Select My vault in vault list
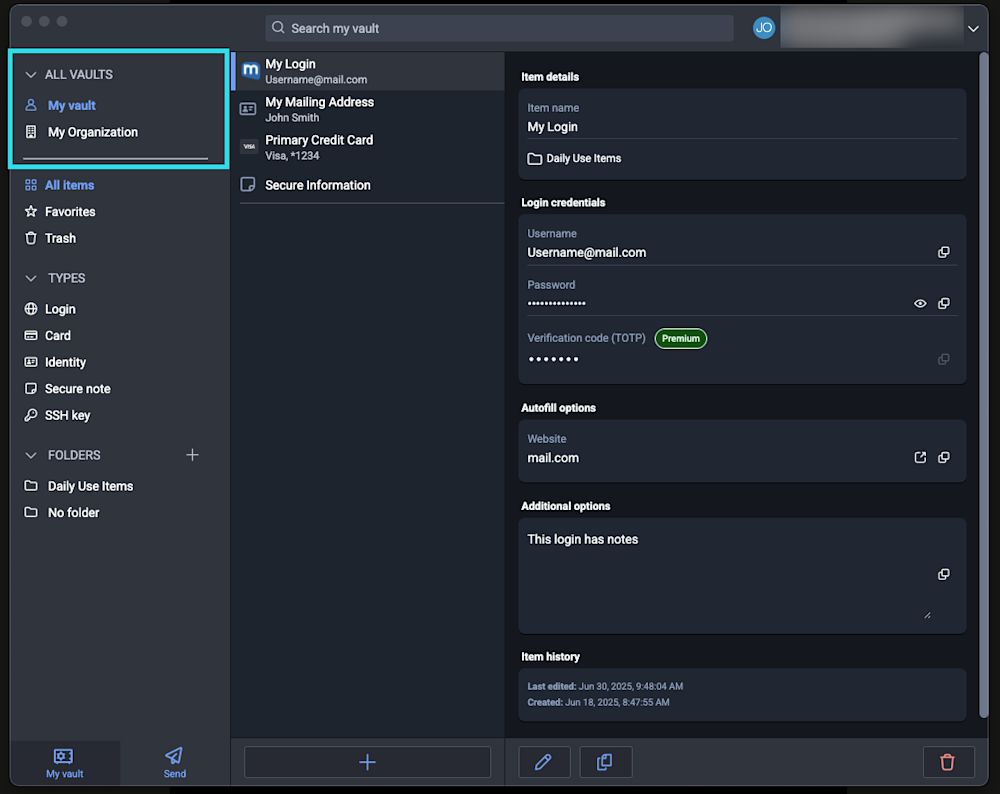The image size is (1000, 794). (x=71, y=105)
